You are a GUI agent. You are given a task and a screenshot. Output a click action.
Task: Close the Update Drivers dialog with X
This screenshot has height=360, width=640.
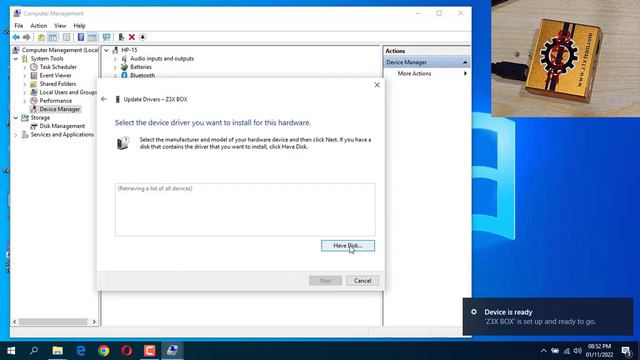(x=377, y=85)
